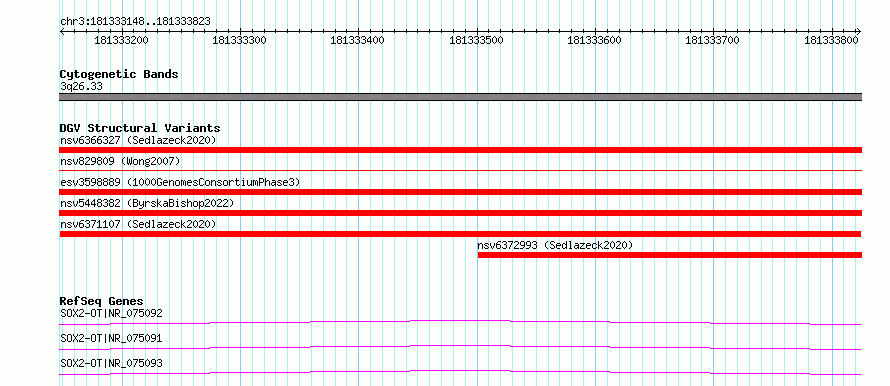Click the red bar of nsv6371107
Screen dimensions: 890x386
tap(460, 234)
